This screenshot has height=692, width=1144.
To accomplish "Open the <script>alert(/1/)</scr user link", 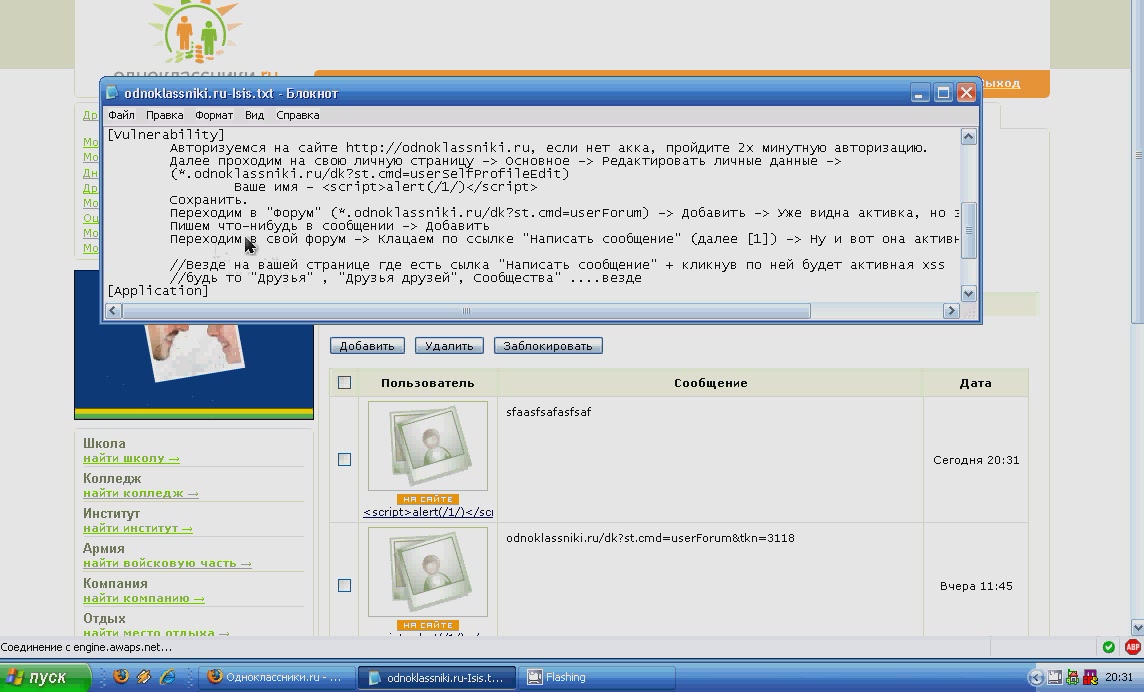I will click(x=428, y=512).
